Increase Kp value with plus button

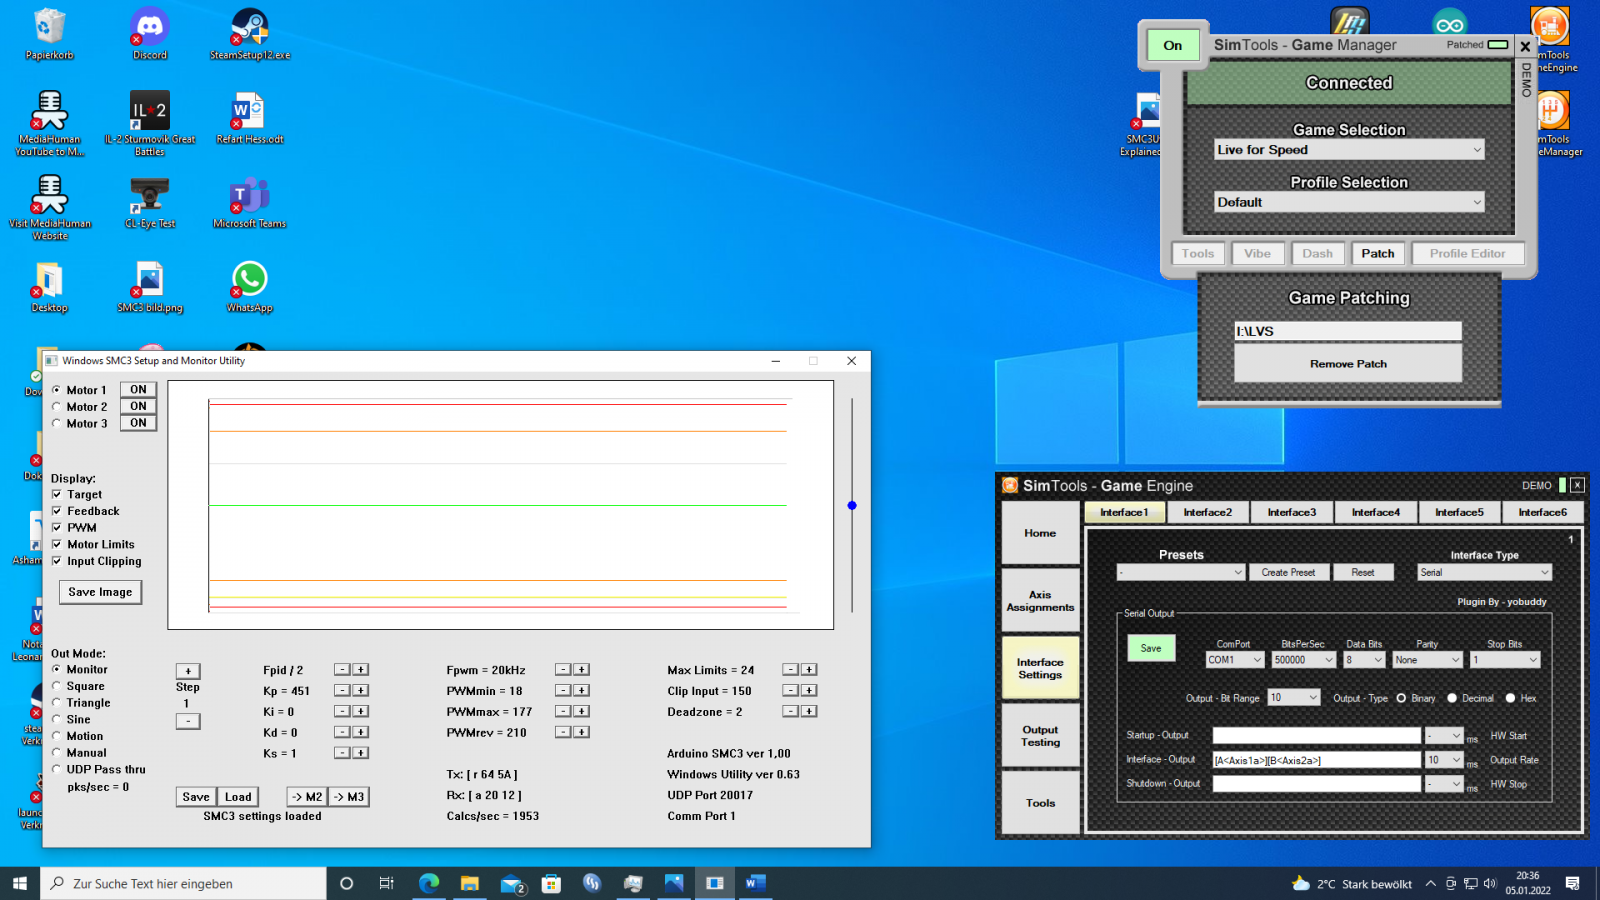(x=361, y=691)
